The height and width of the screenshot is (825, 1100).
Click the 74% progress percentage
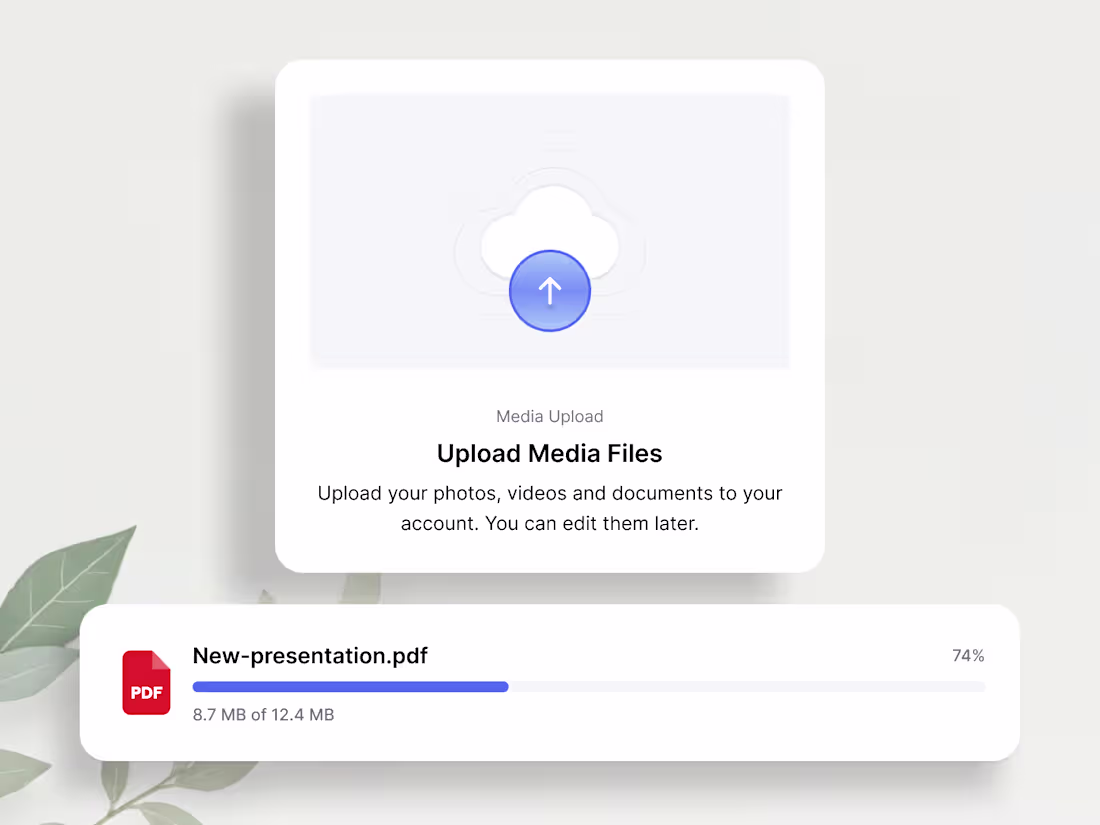pyautogui.click(x=967, y=655)
